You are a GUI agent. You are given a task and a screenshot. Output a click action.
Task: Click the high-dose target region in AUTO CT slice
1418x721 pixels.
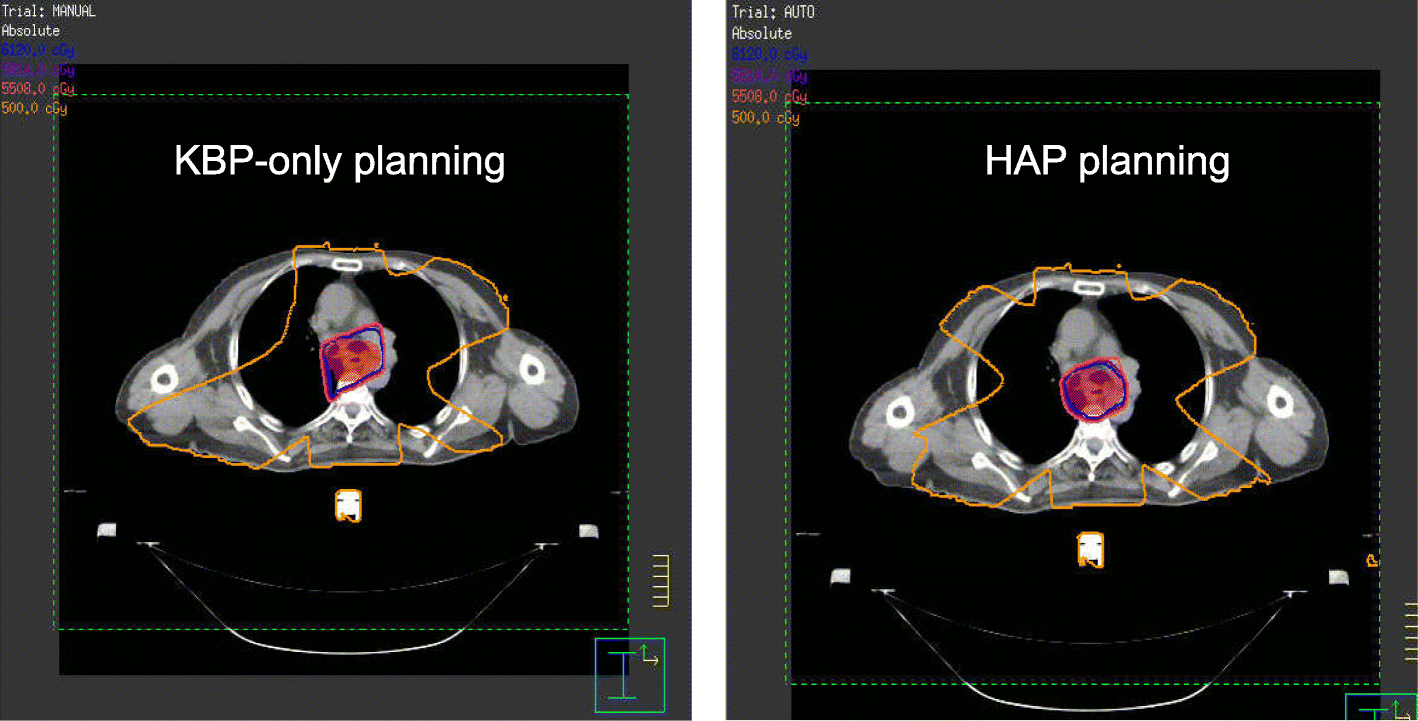click(1094, 391)
